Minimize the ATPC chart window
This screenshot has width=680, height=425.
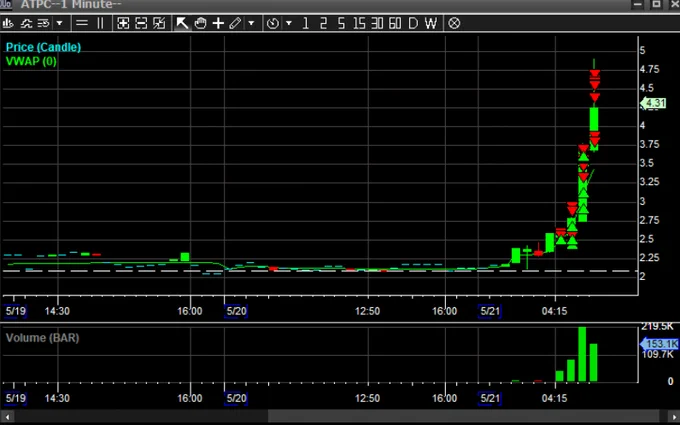[x=638, y=4]
